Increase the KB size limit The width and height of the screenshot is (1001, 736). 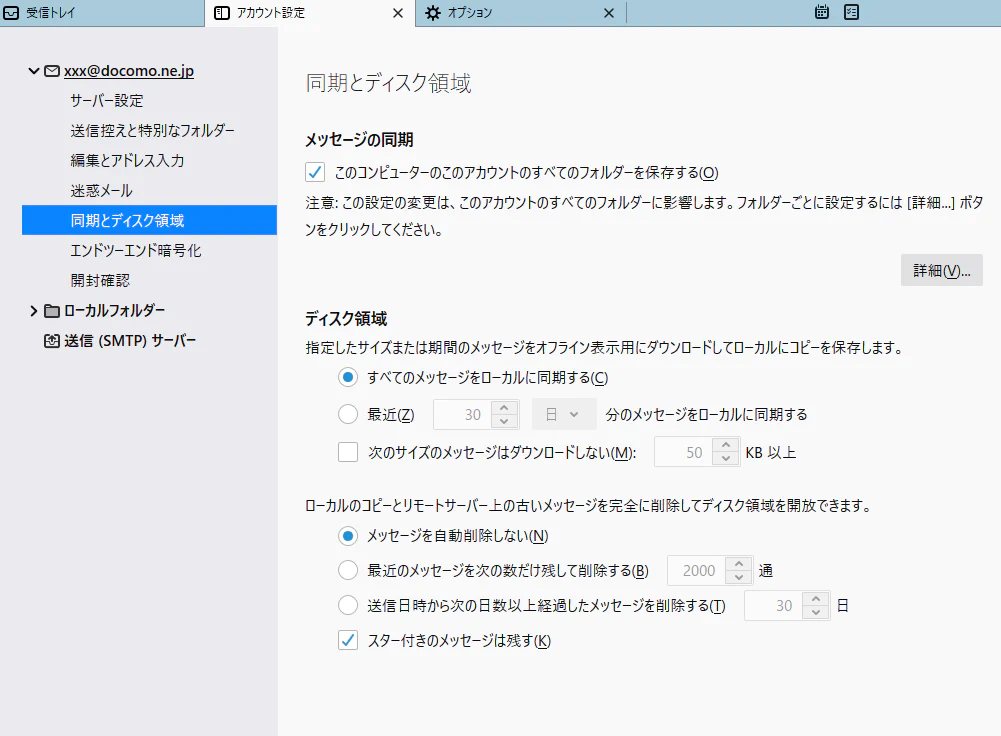pos(726,445)
